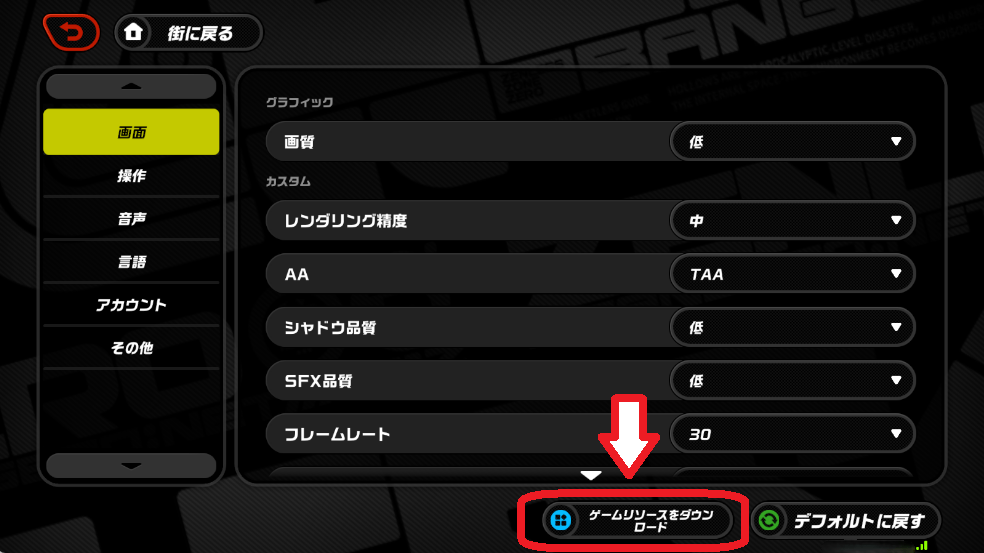This screenshot has height=553, width=984.
Task: Expand the フレームレート 30 dropdown
Action: pyautogui.click(x=793, y=434)
